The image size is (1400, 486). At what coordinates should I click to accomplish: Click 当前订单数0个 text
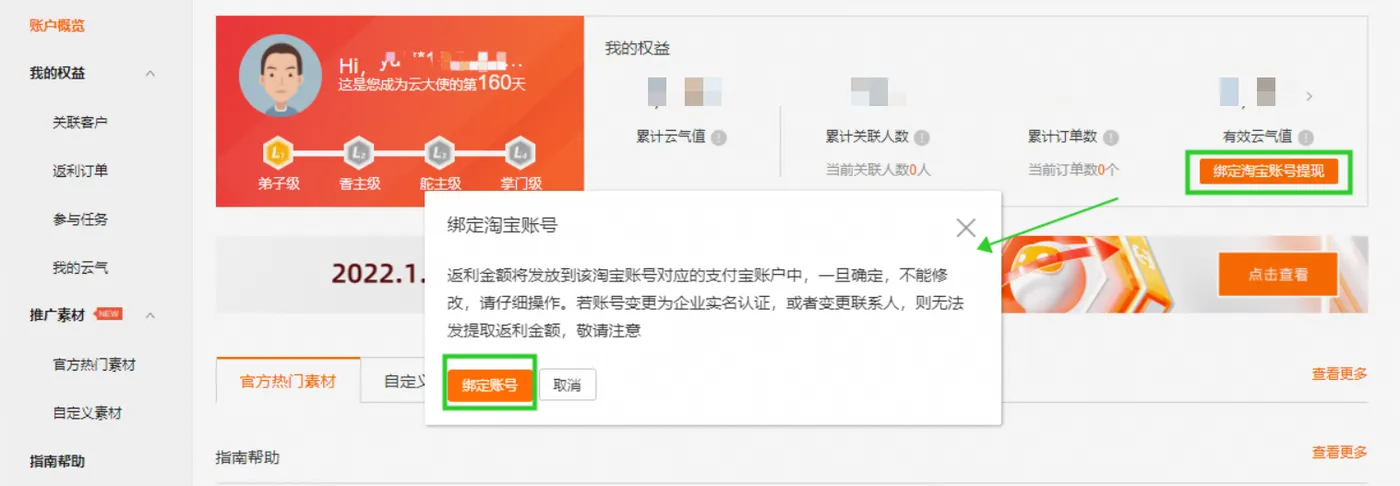pos(1073,170)
